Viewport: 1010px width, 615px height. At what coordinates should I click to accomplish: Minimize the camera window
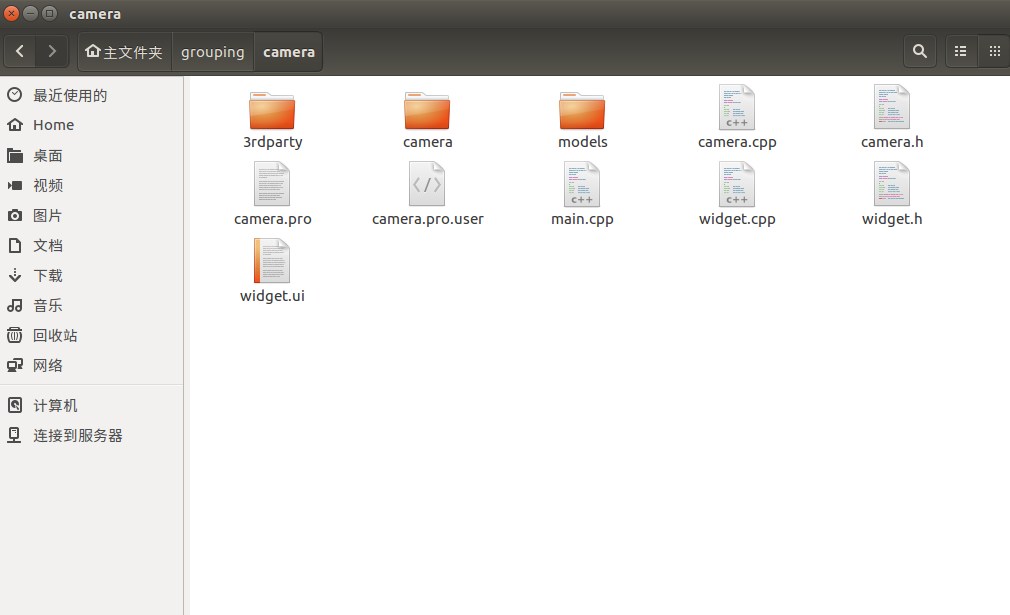pyautogui.click(x=30, y=13)
